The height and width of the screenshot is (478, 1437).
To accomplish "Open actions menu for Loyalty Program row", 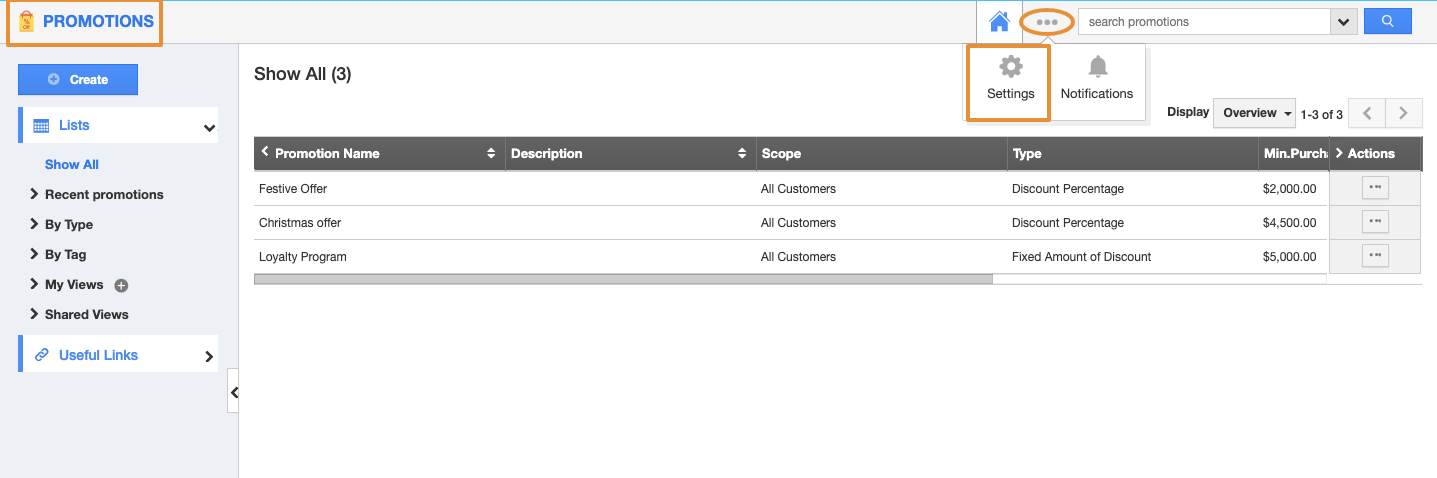I will 1375,256.
